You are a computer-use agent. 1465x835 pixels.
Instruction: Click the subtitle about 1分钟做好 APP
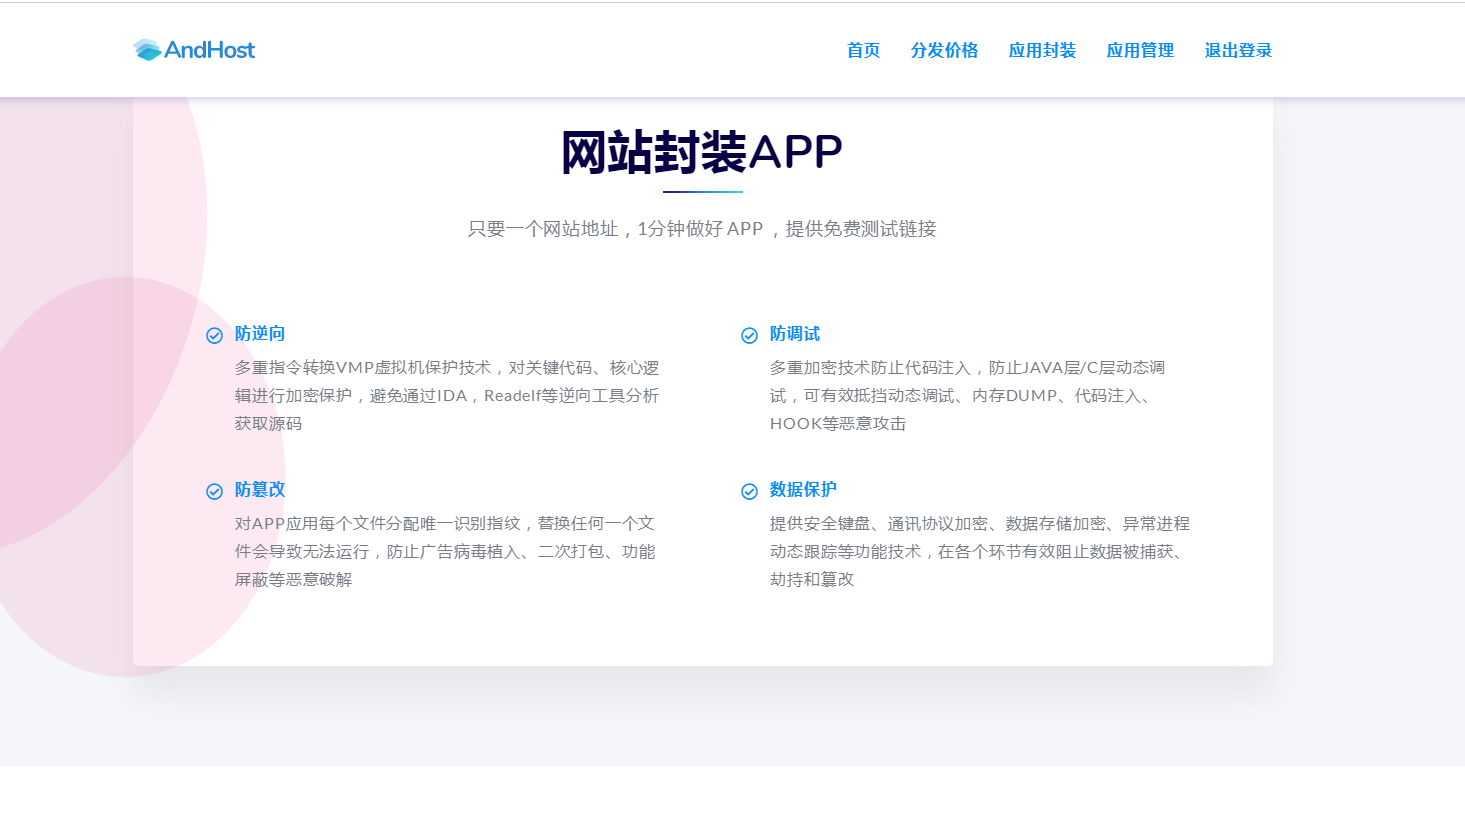702,229
